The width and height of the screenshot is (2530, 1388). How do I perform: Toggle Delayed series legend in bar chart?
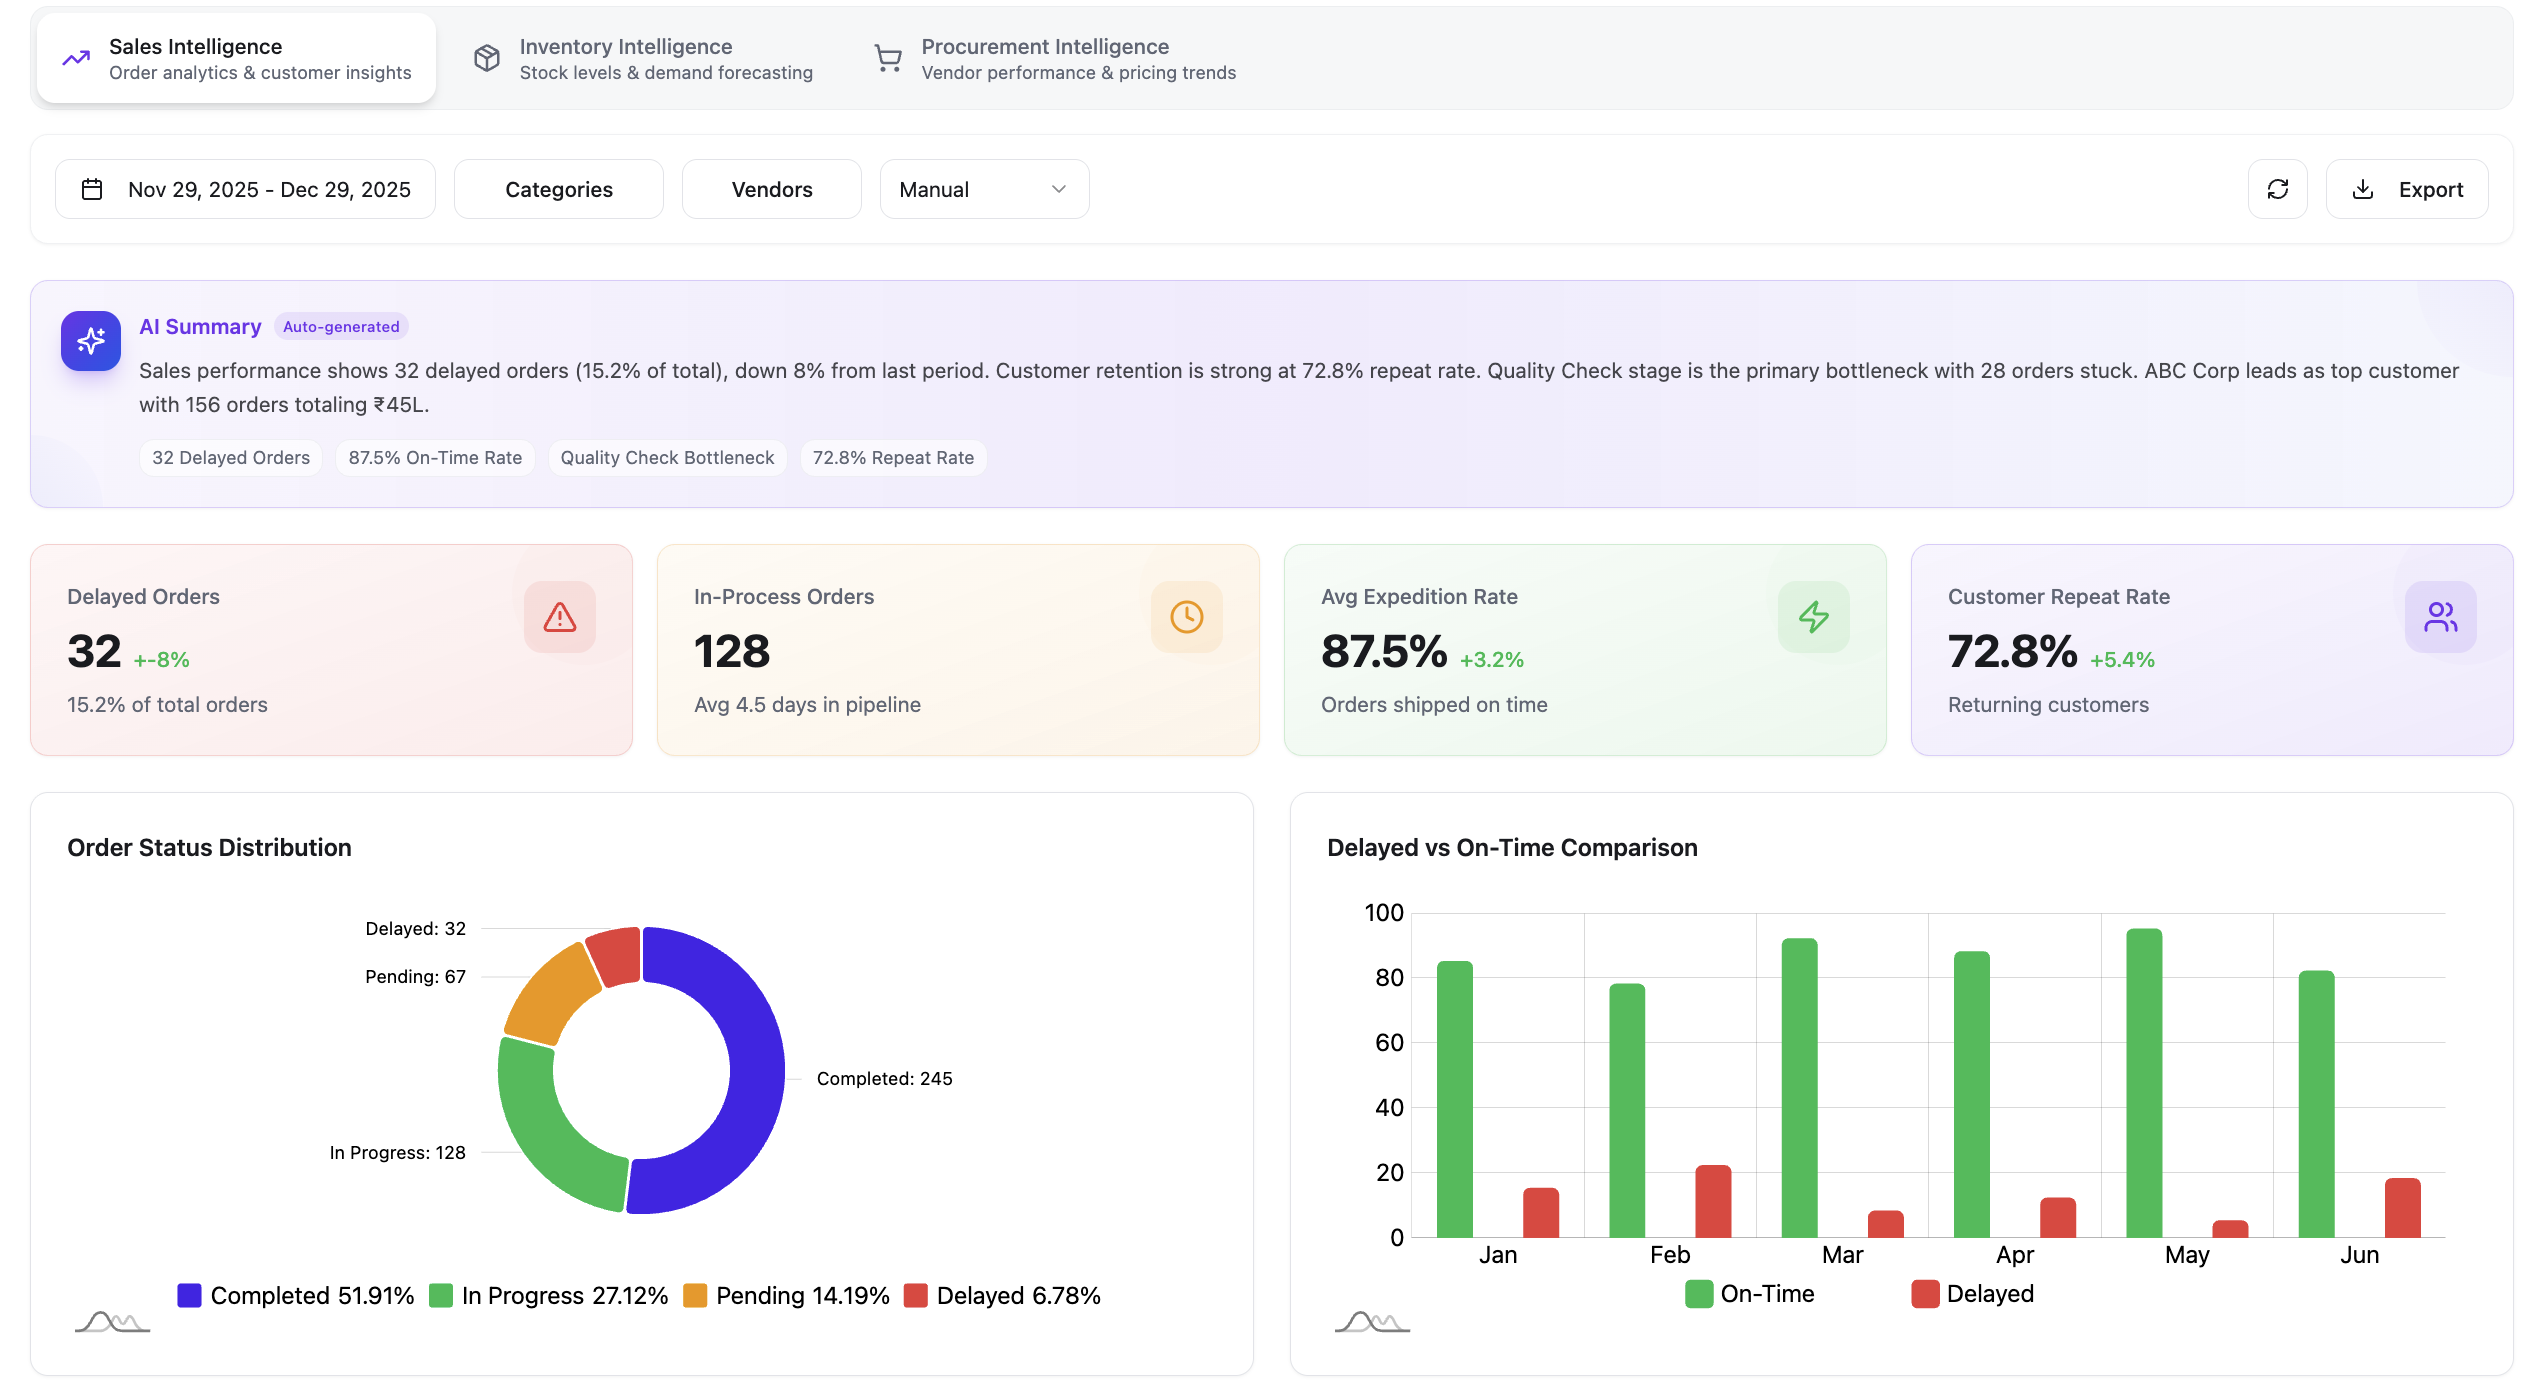coord(1925,1294)
